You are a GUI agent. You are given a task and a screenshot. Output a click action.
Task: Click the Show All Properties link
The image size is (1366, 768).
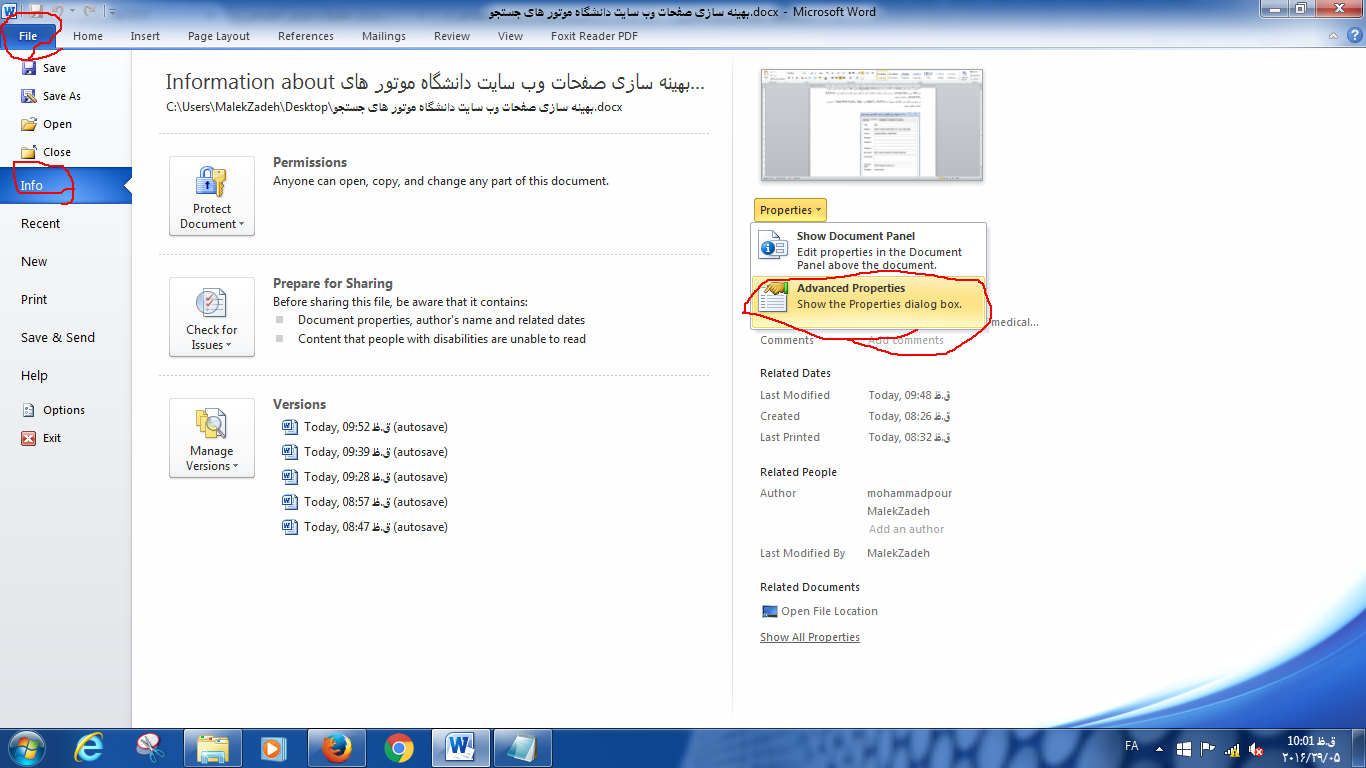pos(809,637)
